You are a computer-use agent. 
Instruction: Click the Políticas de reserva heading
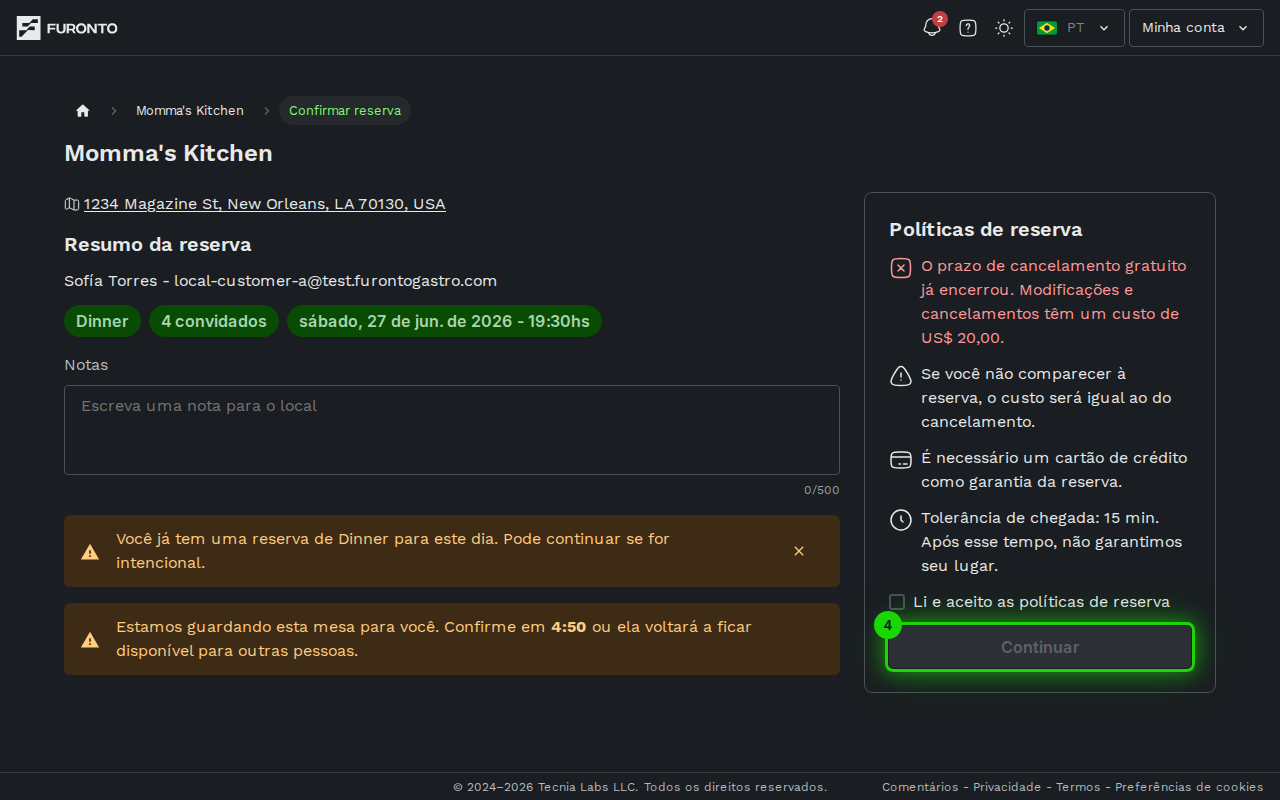click(x=986, y=230)
